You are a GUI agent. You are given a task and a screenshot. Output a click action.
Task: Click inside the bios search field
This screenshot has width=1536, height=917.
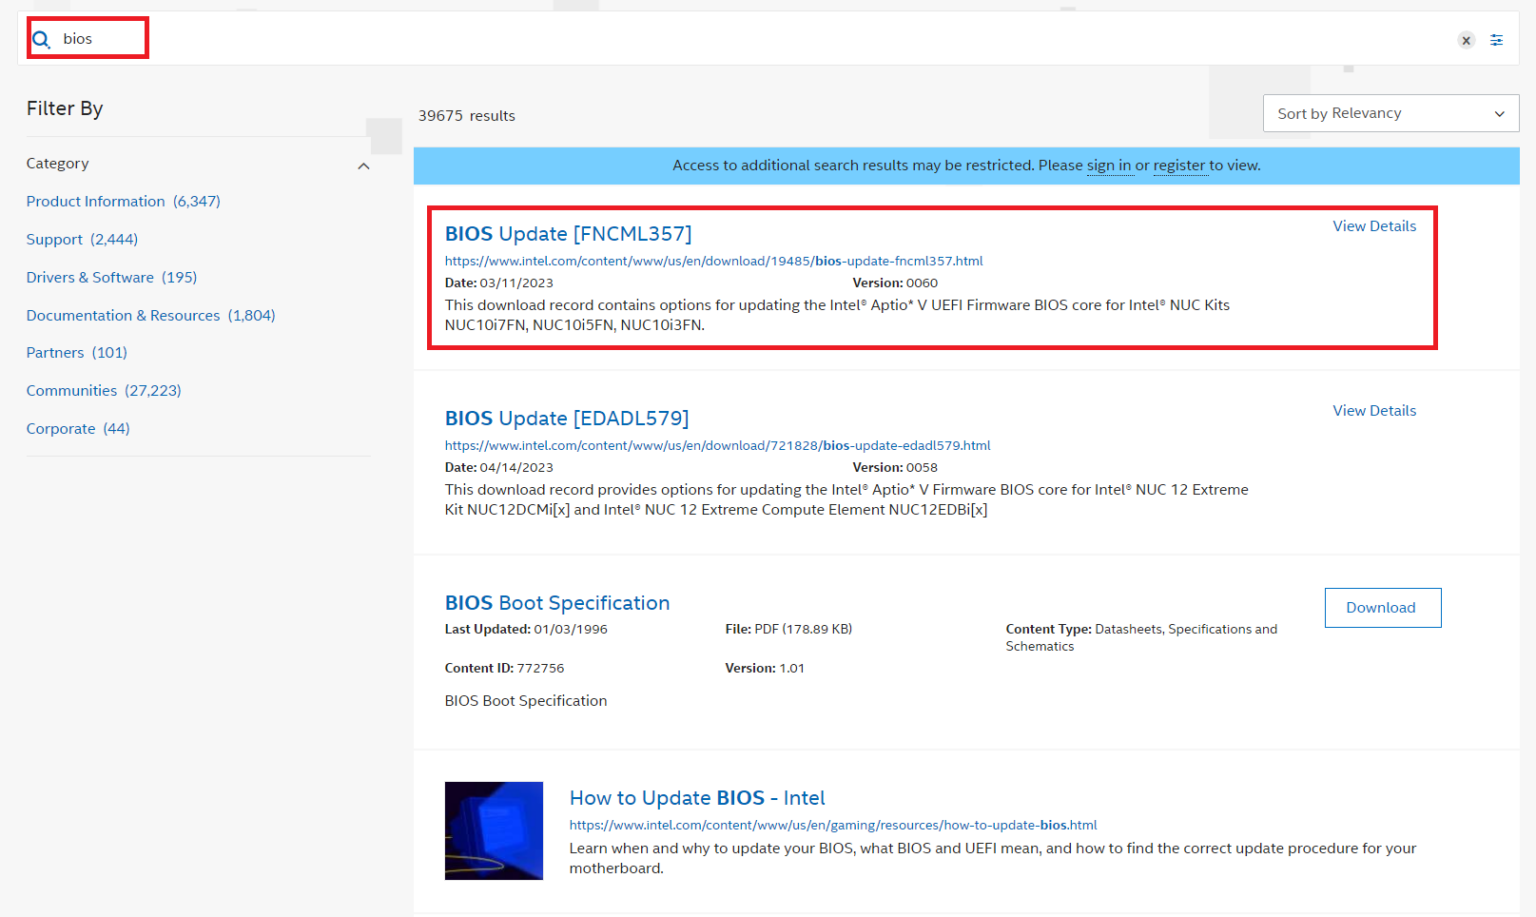tap(100, 39)
